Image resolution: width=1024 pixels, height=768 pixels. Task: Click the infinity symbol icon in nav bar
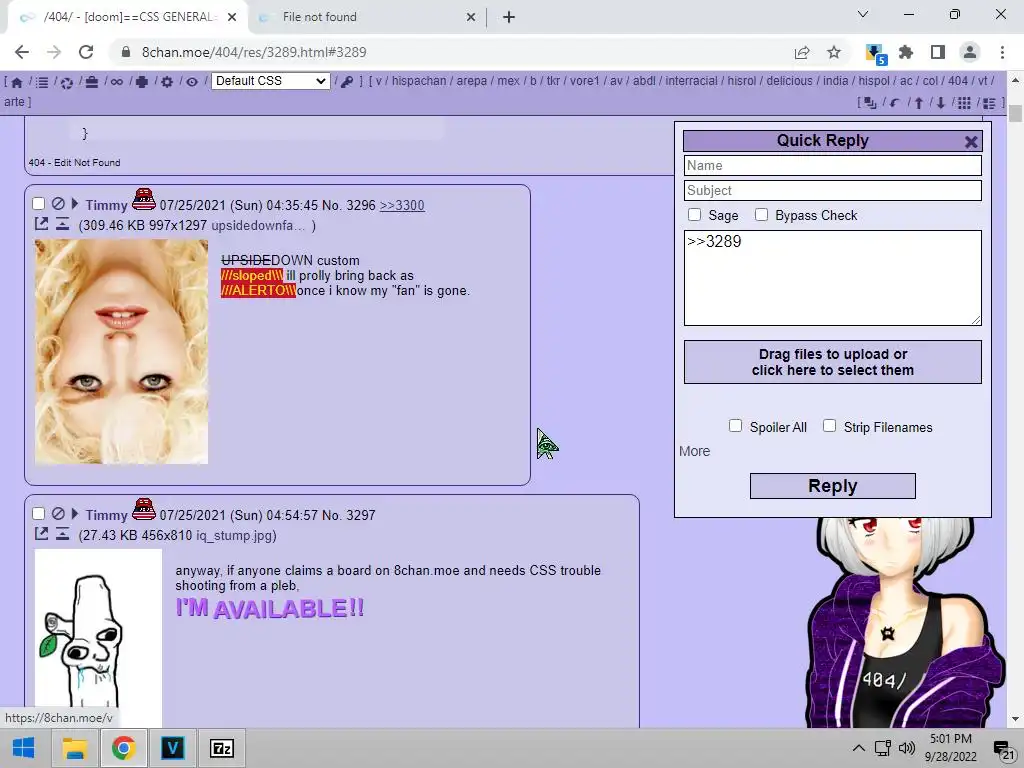116,82
